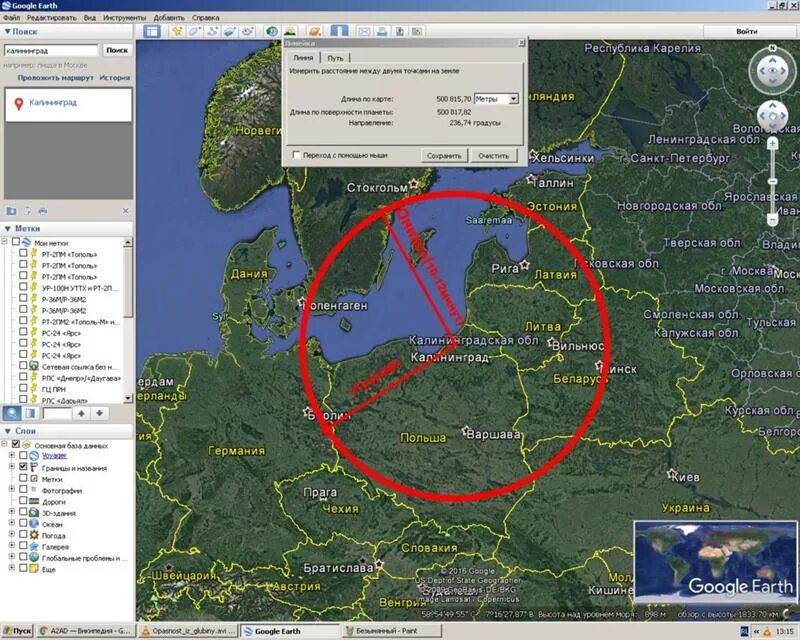800x640 pixels.
Task: Collapse the Слои panel triangle
Action: 7,431
